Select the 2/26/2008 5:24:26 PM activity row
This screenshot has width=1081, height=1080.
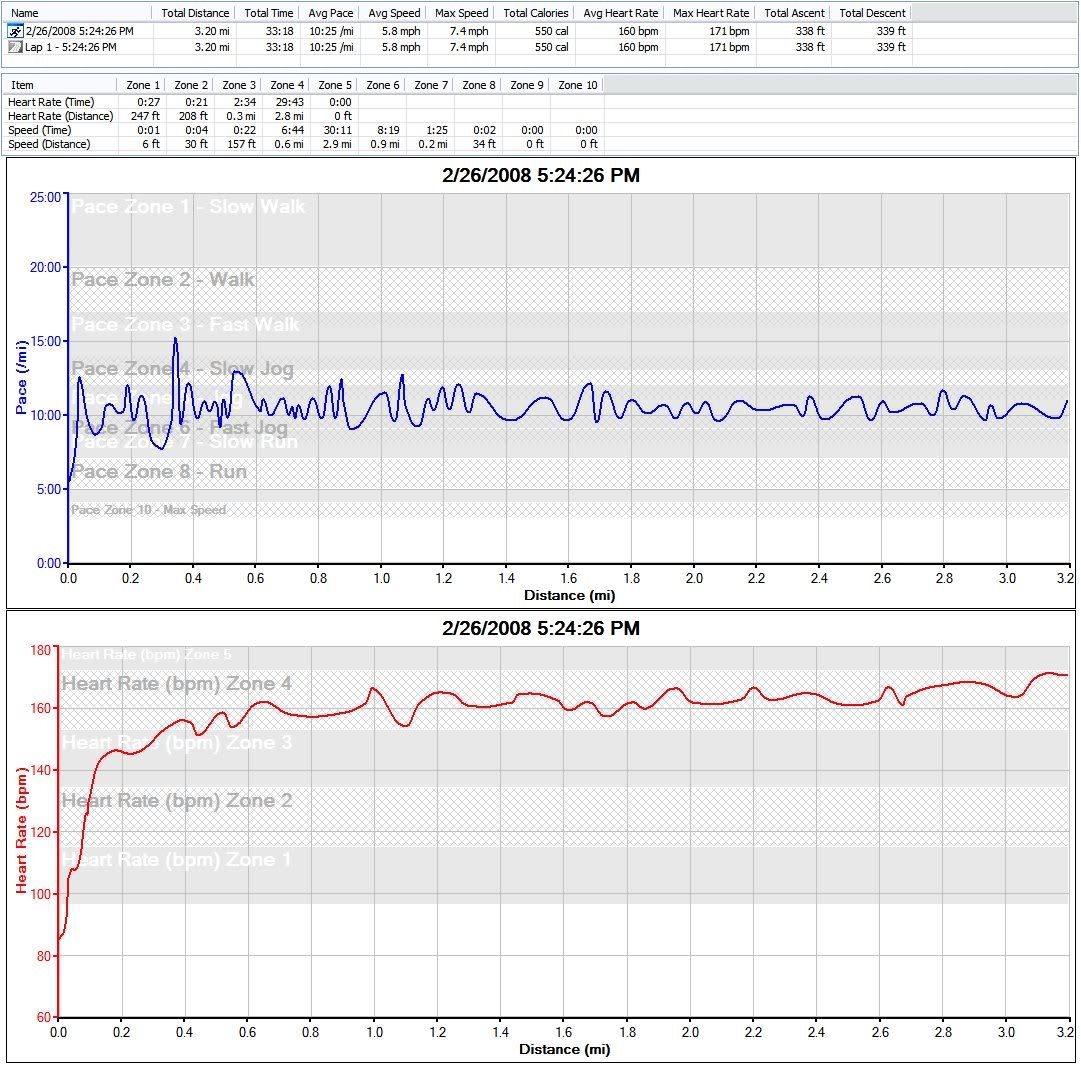coord(79,31)
